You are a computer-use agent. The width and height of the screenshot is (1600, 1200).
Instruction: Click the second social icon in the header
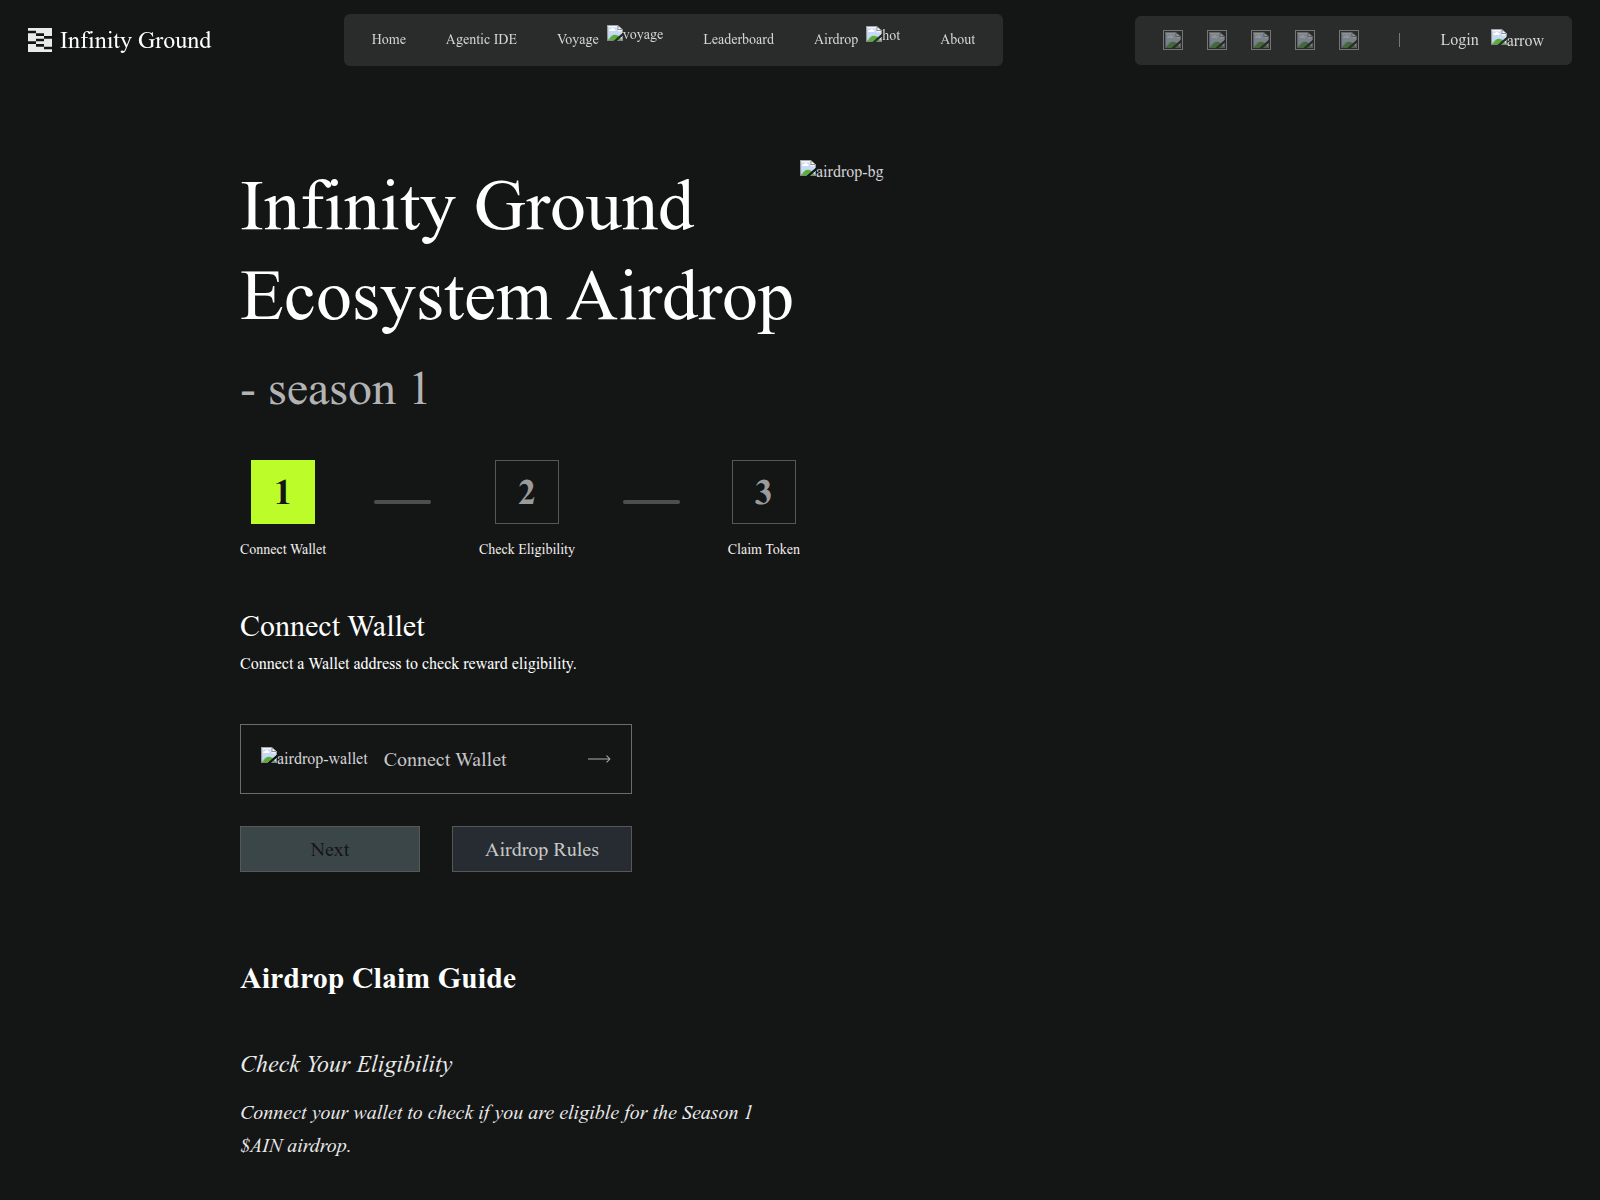[x=1216, y=40]
